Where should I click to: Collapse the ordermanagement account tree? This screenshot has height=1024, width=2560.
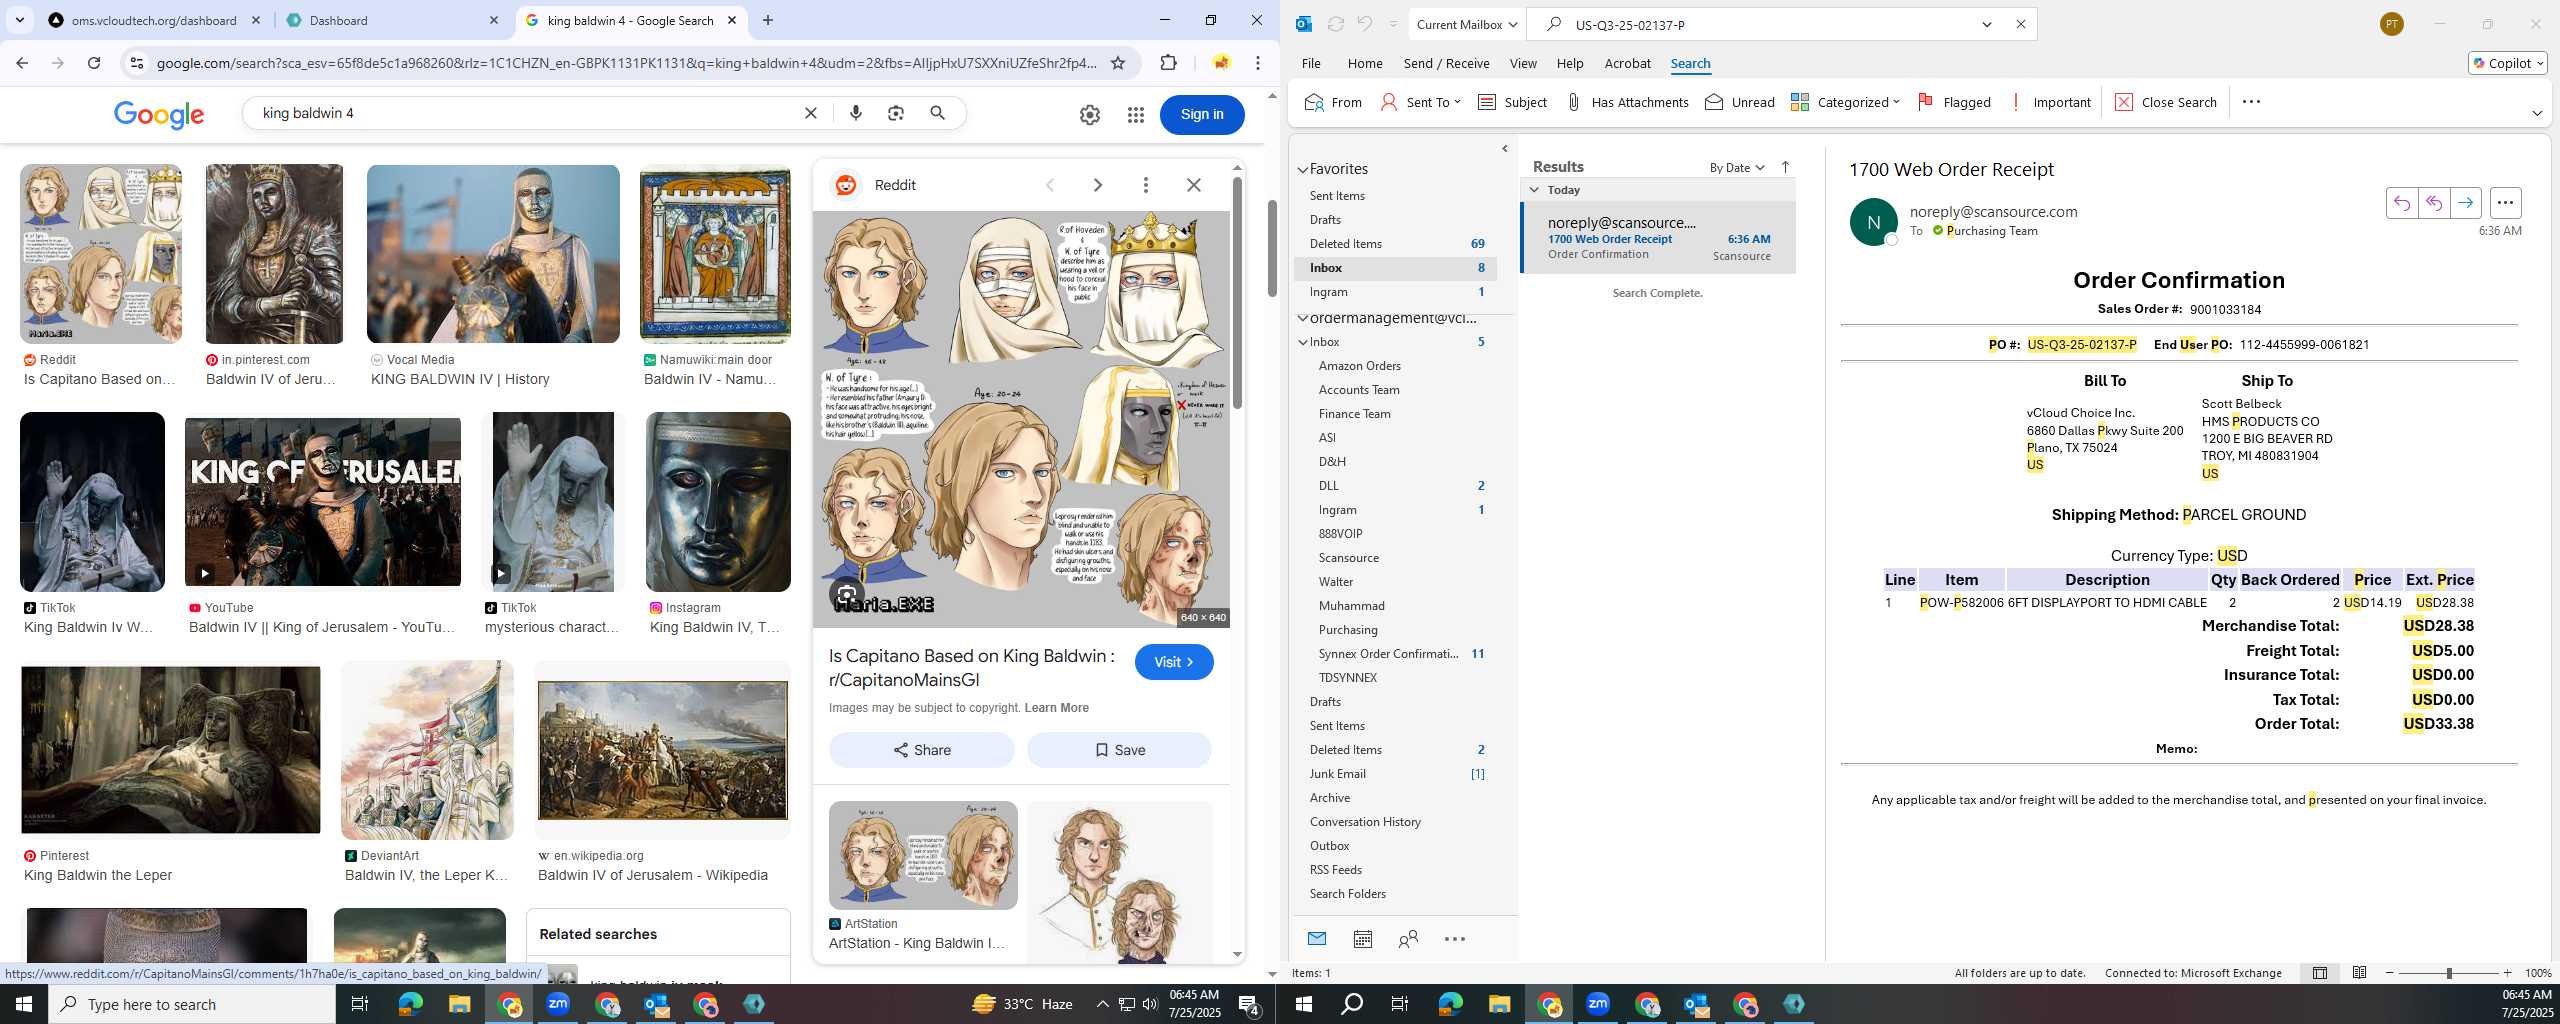point(1303,318)
